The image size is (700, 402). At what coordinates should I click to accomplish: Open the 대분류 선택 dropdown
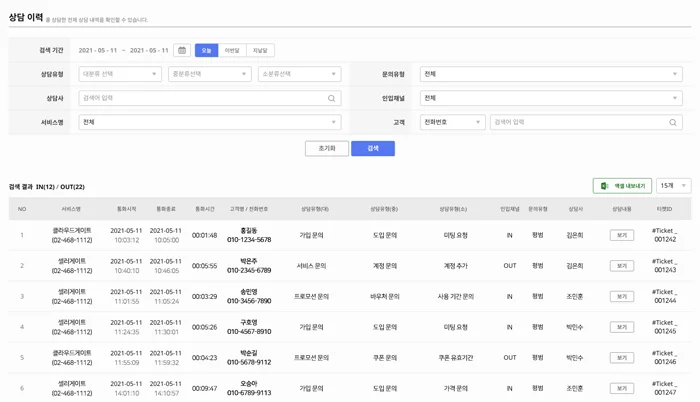tap(120, 74)
